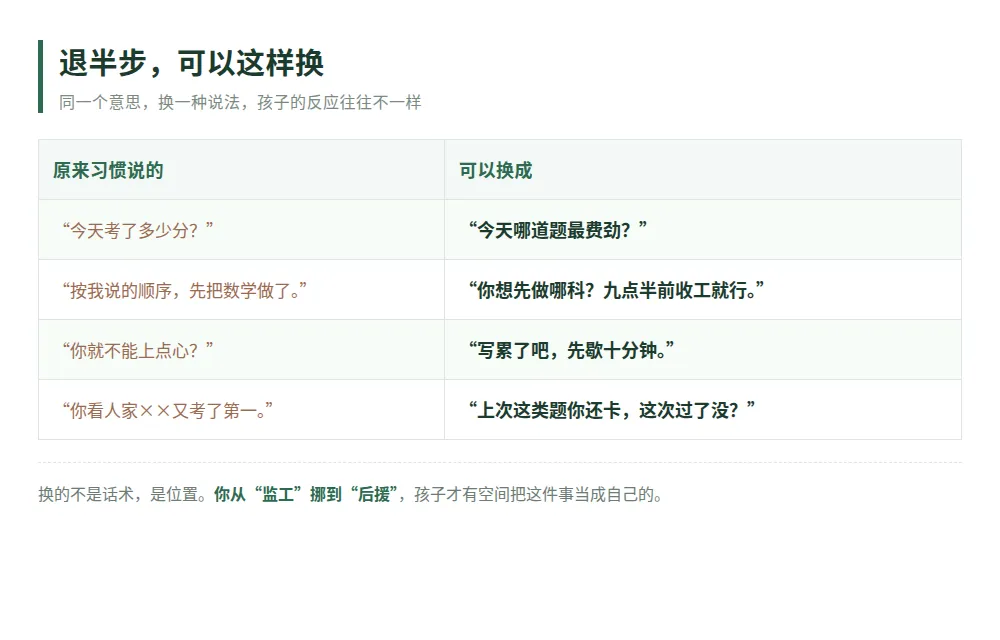Select the subtitle "同一个意思，换一种说法"
The width and height of the screenshot is (1000, 640).
coord(149,103)
